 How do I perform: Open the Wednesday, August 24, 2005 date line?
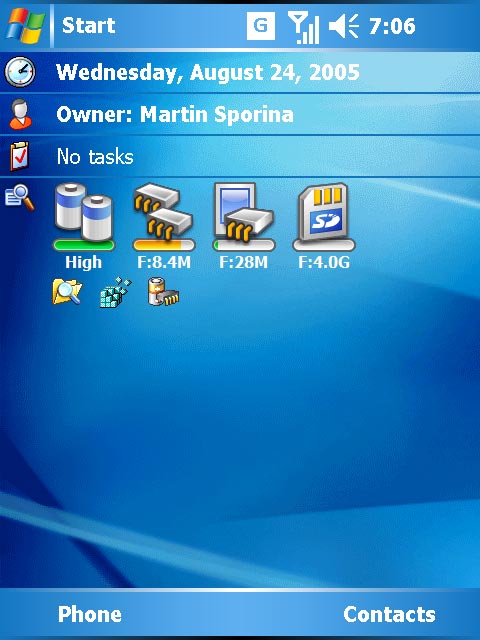coord(240,72)
